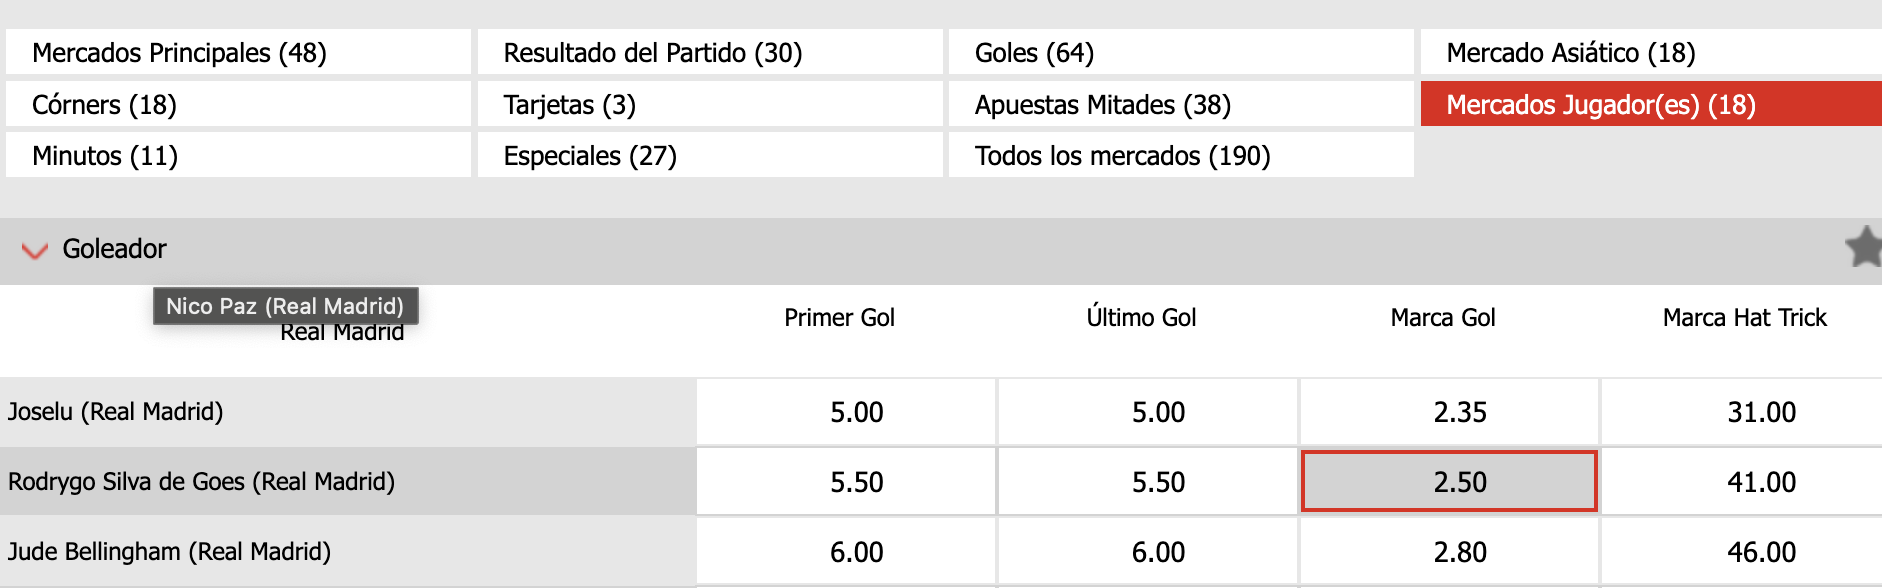The image size is (1882, 588).
Task: Open the Minutos (11) tab
Action: pyautogui.click(x=238, y=156)
